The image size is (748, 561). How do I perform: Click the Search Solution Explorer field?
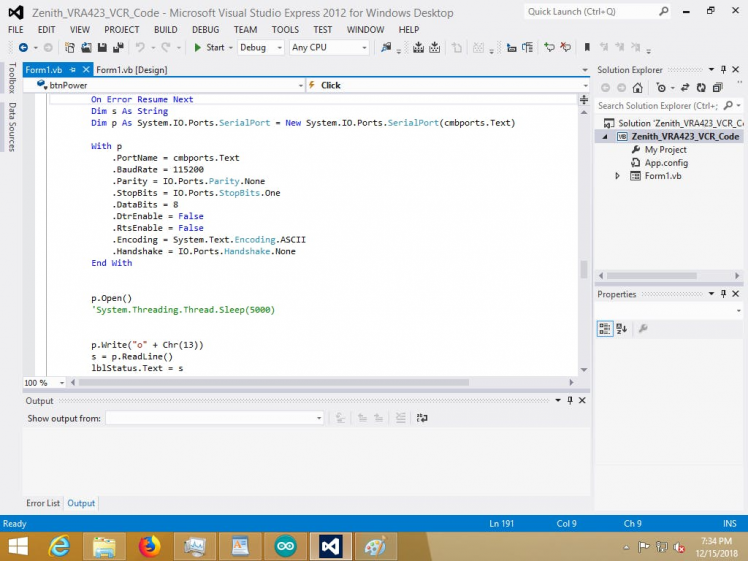pyautogui.click(x=658, y=105)
